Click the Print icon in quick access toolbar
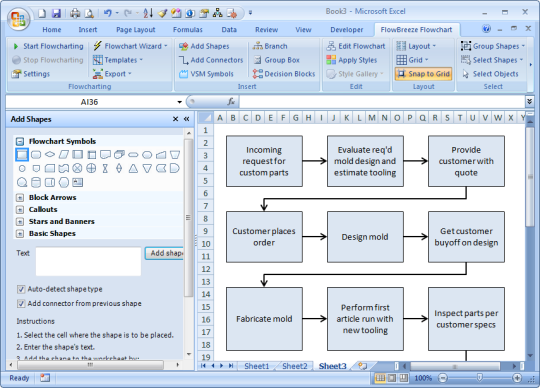Image resolution: width=540 pixels, height=388 pixels. (75, 13)
